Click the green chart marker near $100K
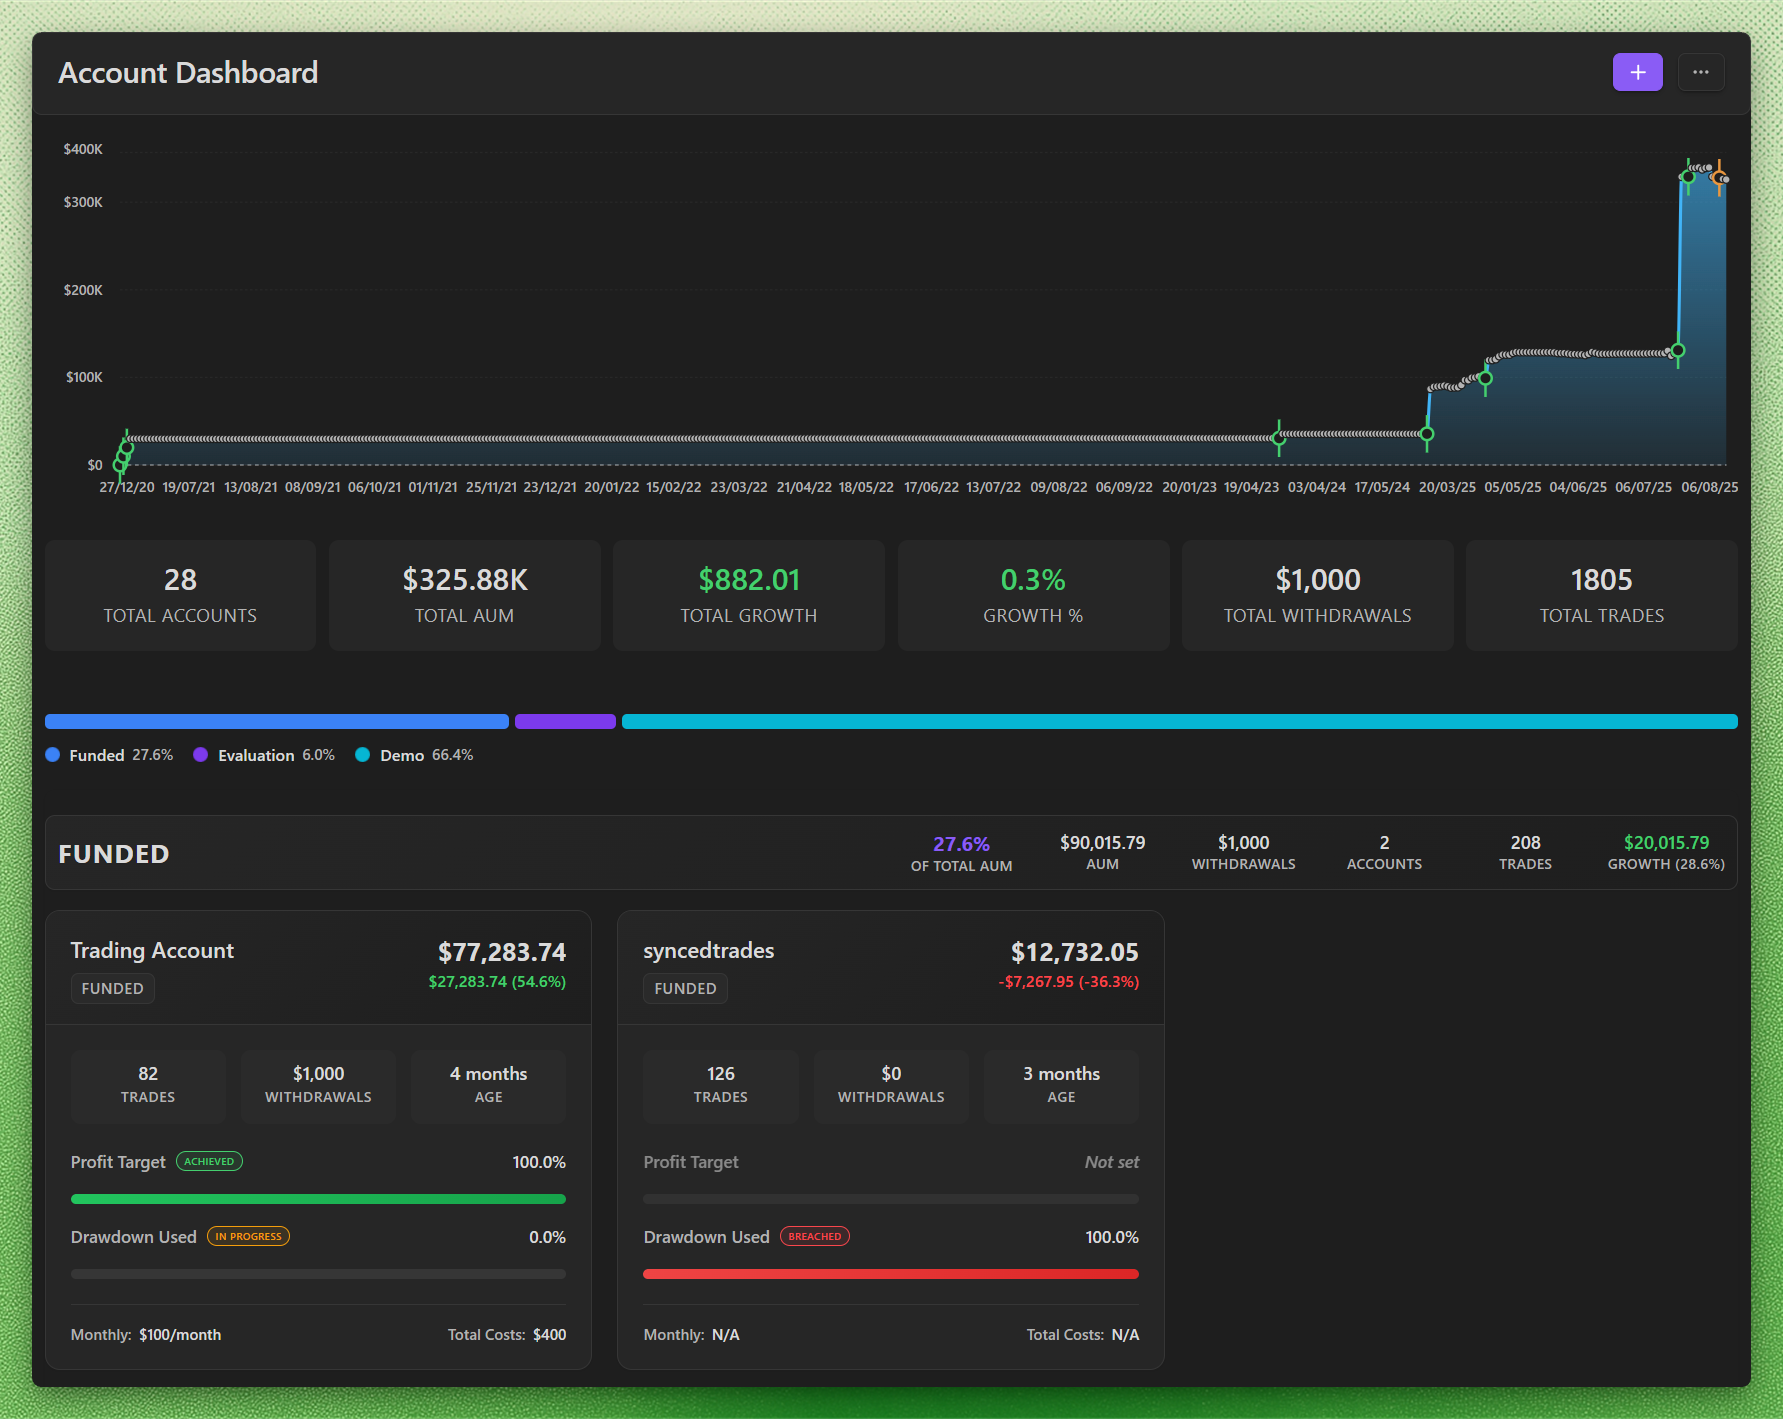 tap(1485, 378)
